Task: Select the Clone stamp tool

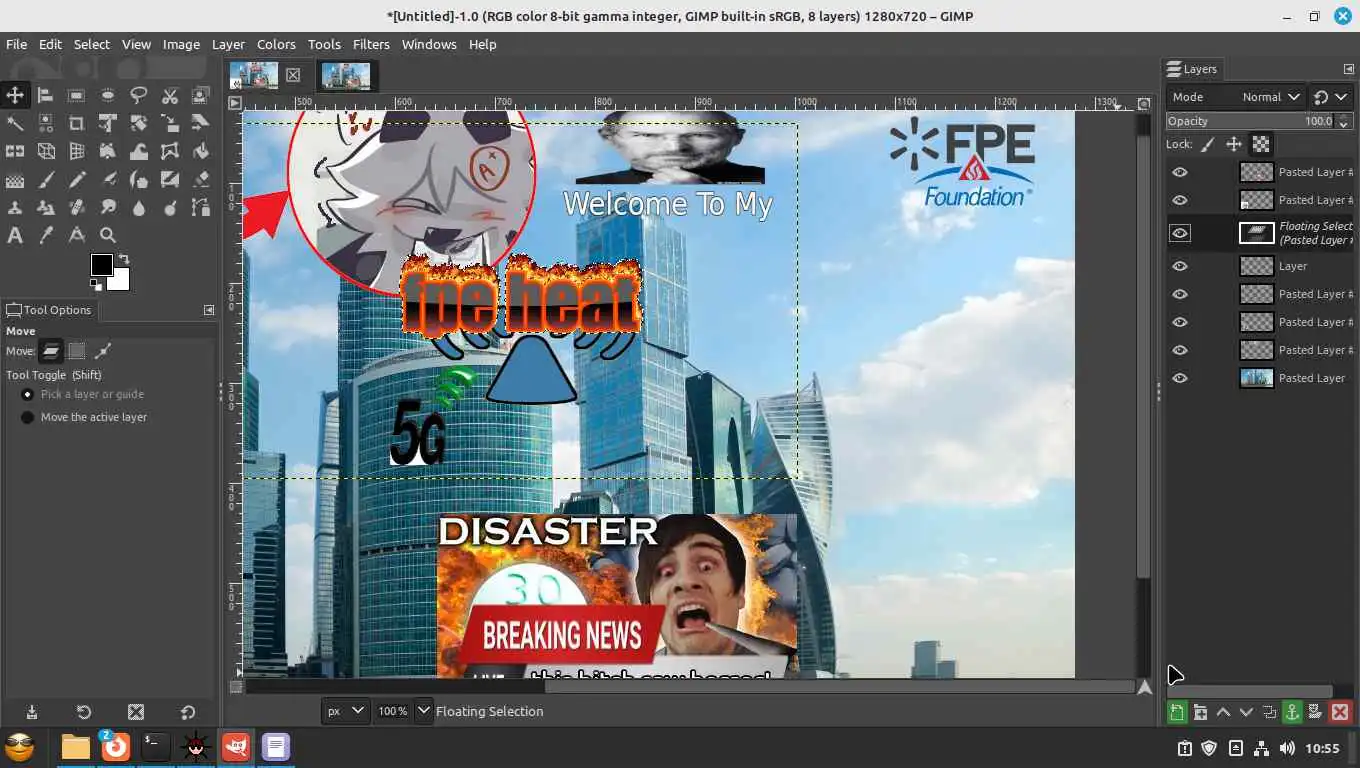Action: pyautogui.click(x=14, y=208)
